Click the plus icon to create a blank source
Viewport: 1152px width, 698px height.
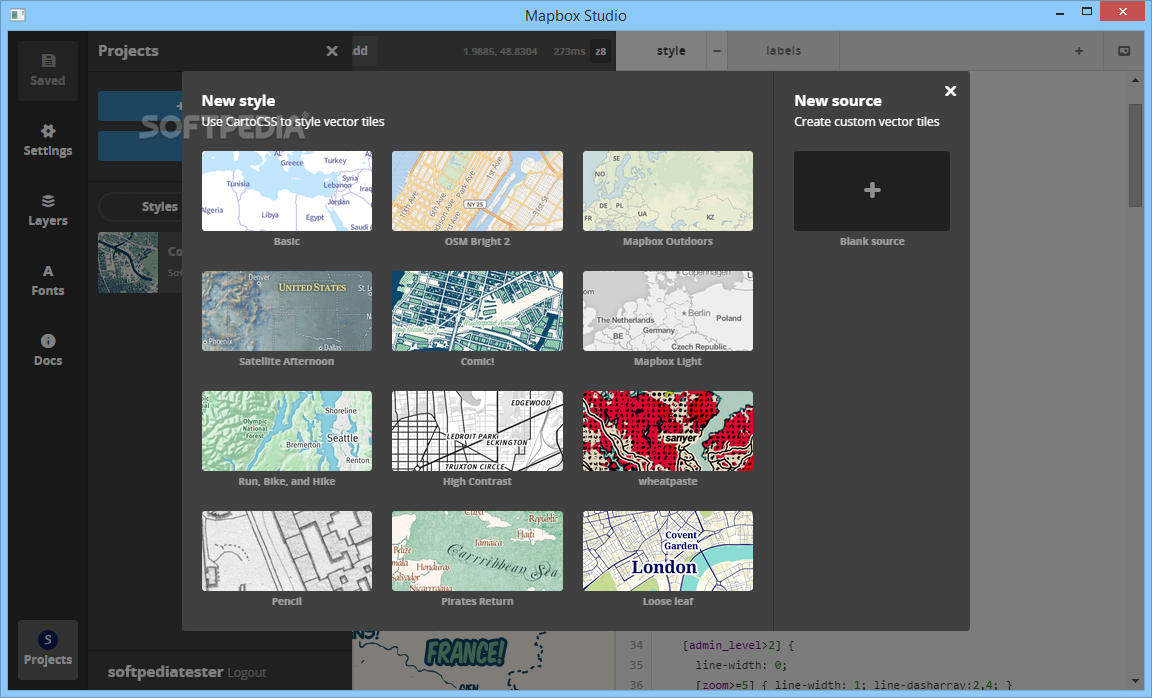[x=872, y=190]
